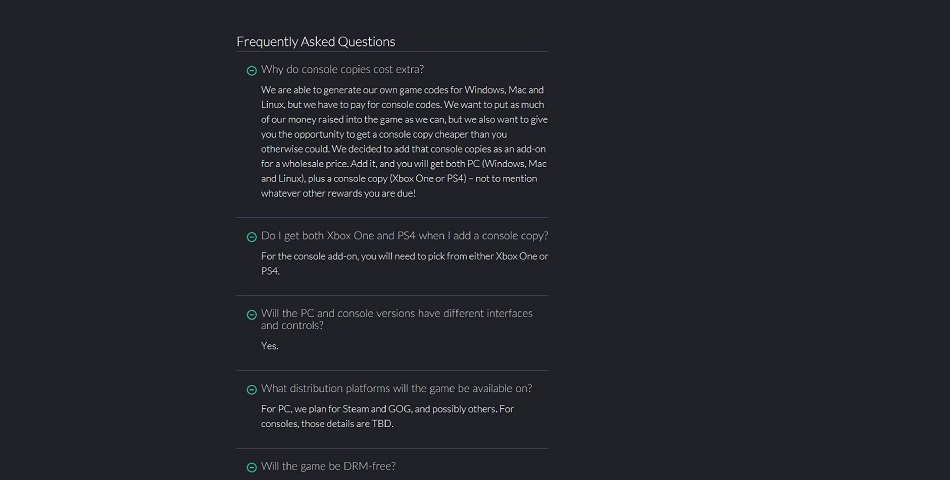Collapse the "Why do console copies cost extra?" icon
950x480 pixels.
[252, 71]
